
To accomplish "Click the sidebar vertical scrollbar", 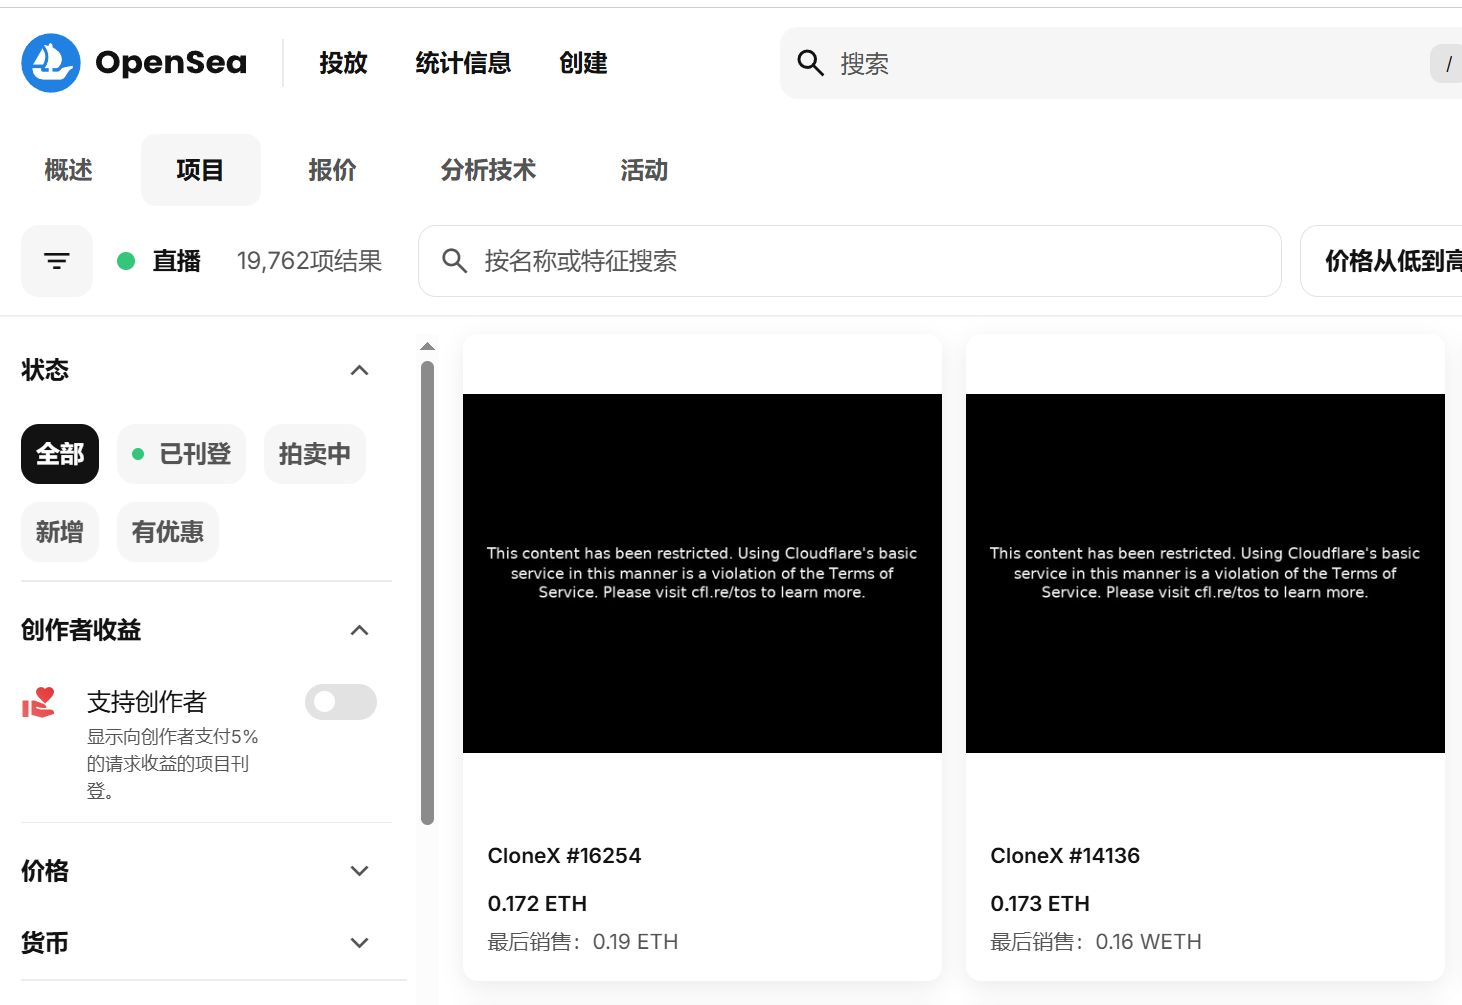I will (x=428, y=590).
